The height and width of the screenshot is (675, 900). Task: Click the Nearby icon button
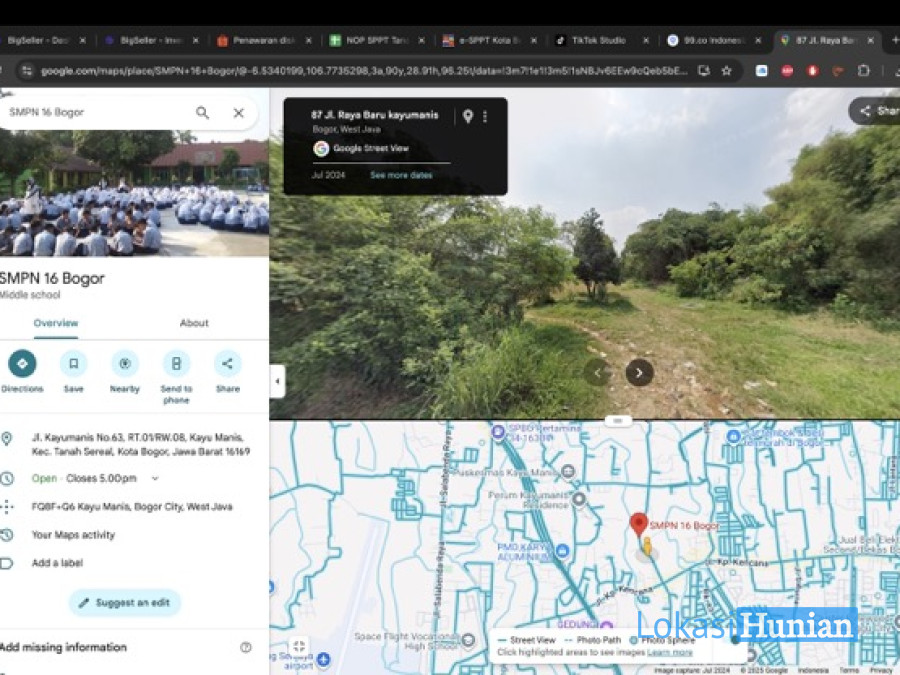click(125, 363)
